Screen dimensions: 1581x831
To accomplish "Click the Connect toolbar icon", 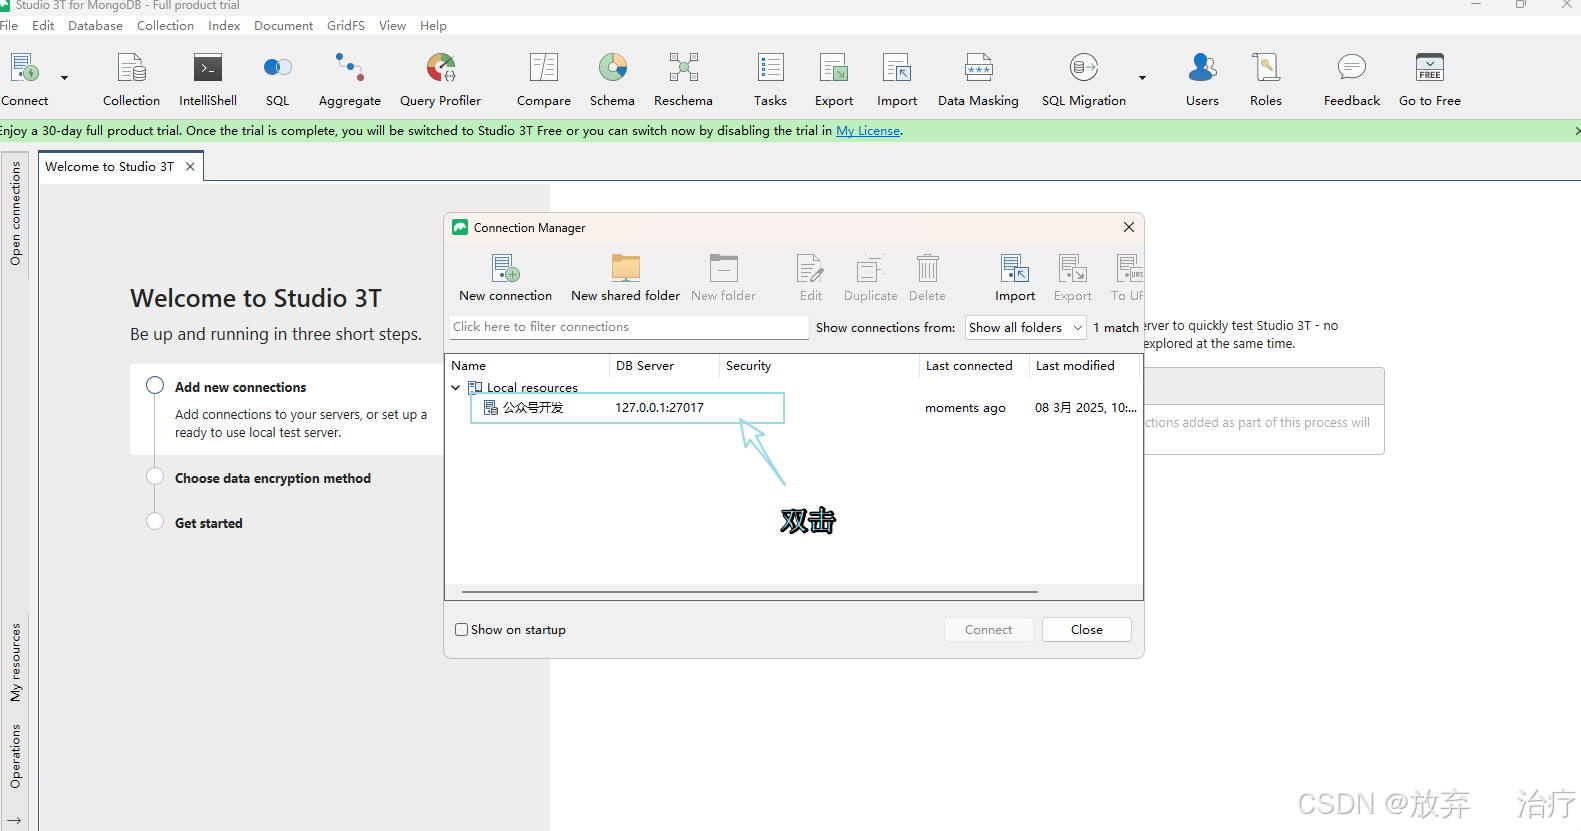I will [25, 69].
